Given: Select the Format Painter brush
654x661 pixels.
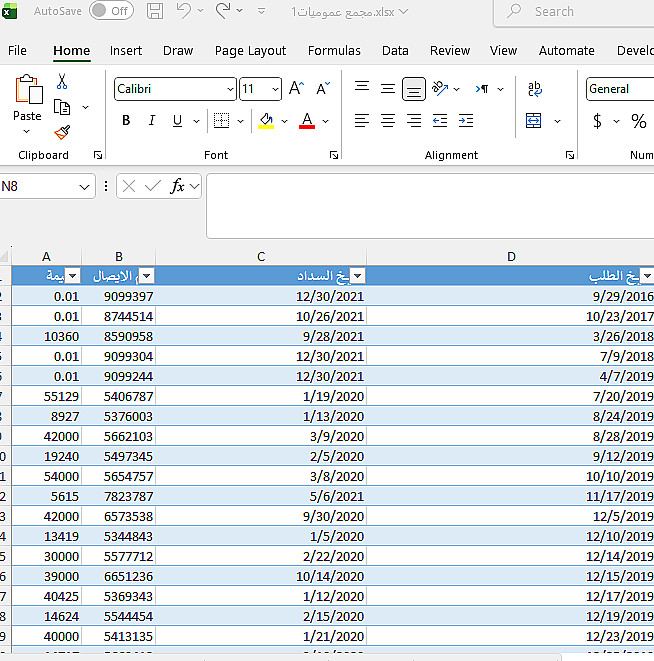Looking at the screenshot, I should (x=62, y=132).
